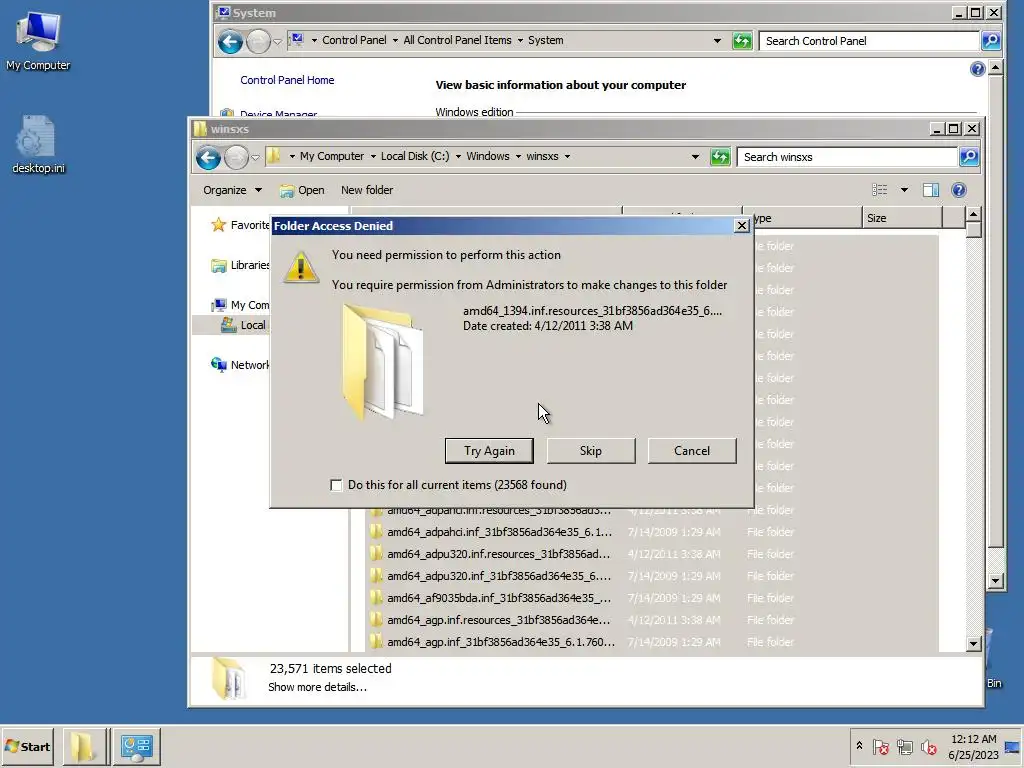Change view using the view icon

coord(880,190)
